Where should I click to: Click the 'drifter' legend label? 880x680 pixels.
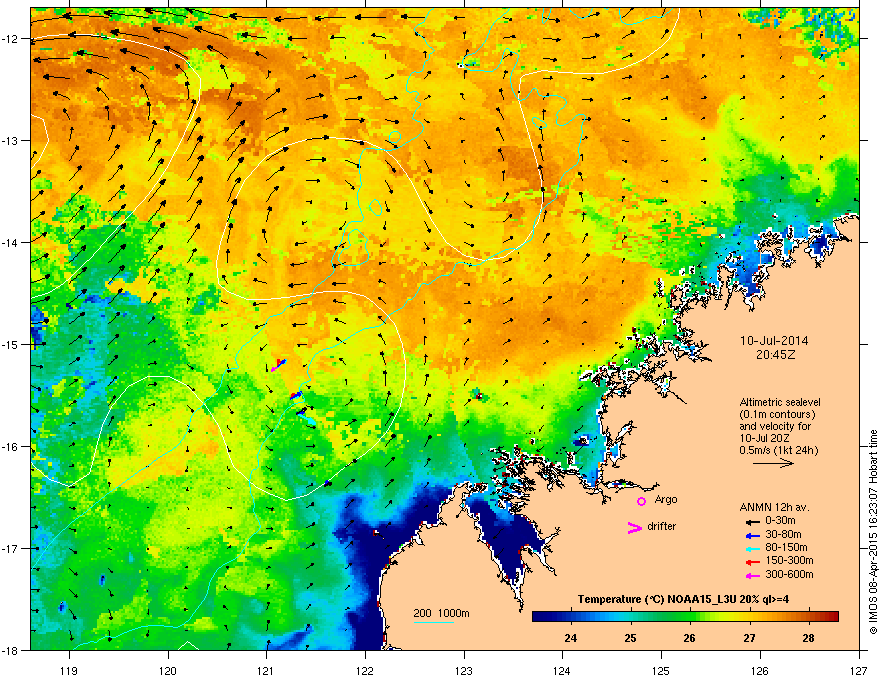click(662, 526)
